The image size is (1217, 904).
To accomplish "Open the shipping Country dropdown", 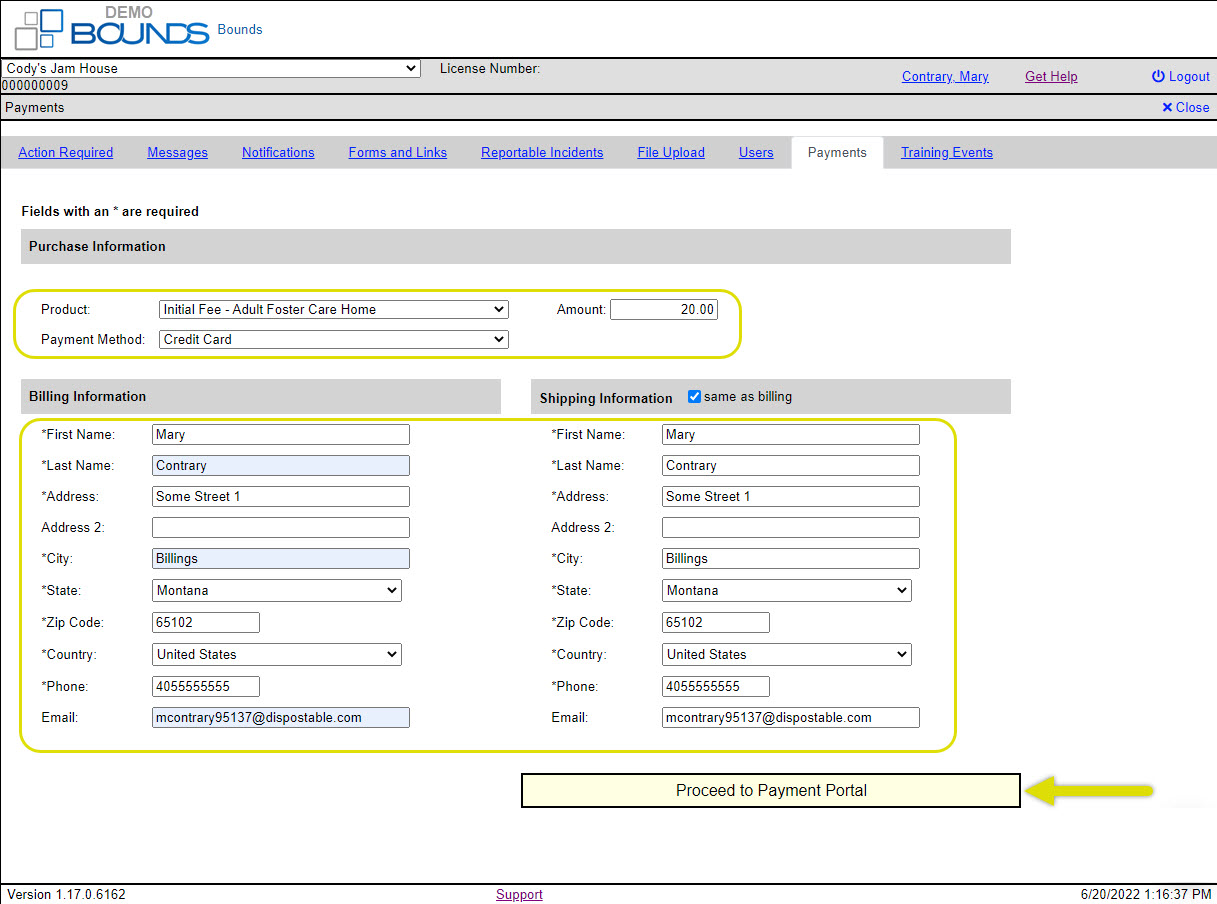I will 787,654.
